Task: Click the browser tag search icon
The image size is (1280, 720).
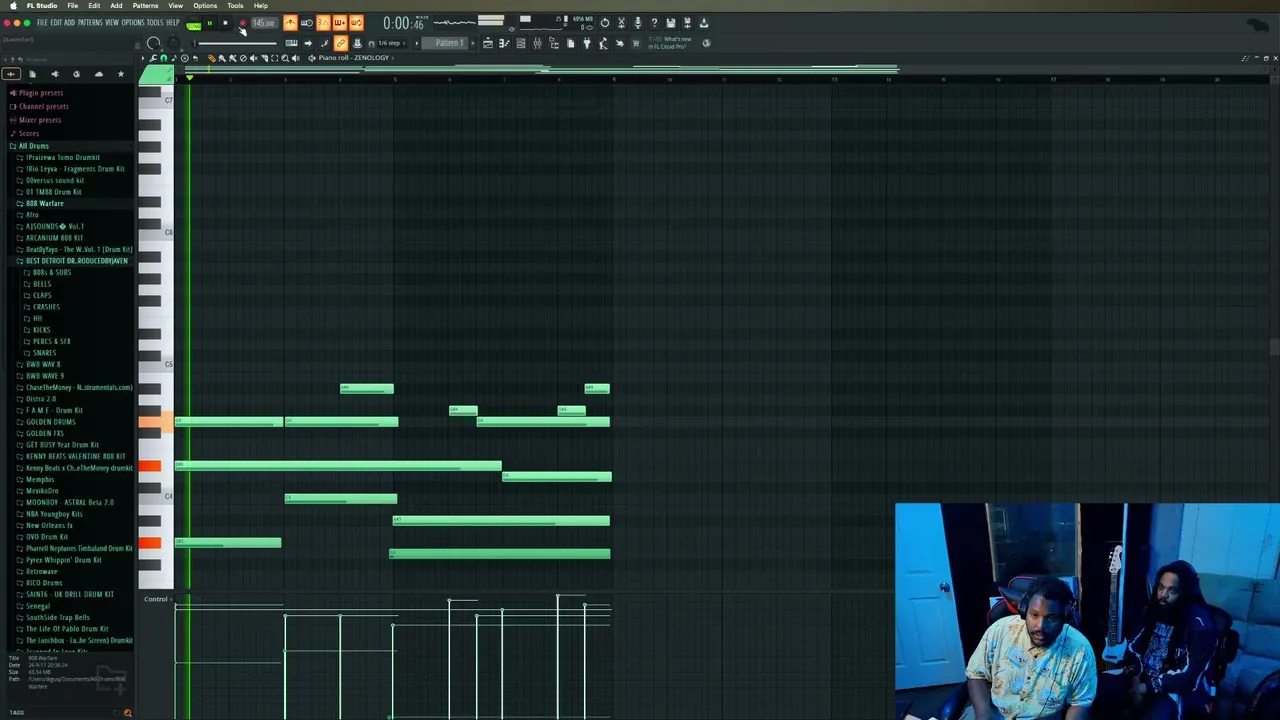Action: pyautogui.click(x=127, y=713)
